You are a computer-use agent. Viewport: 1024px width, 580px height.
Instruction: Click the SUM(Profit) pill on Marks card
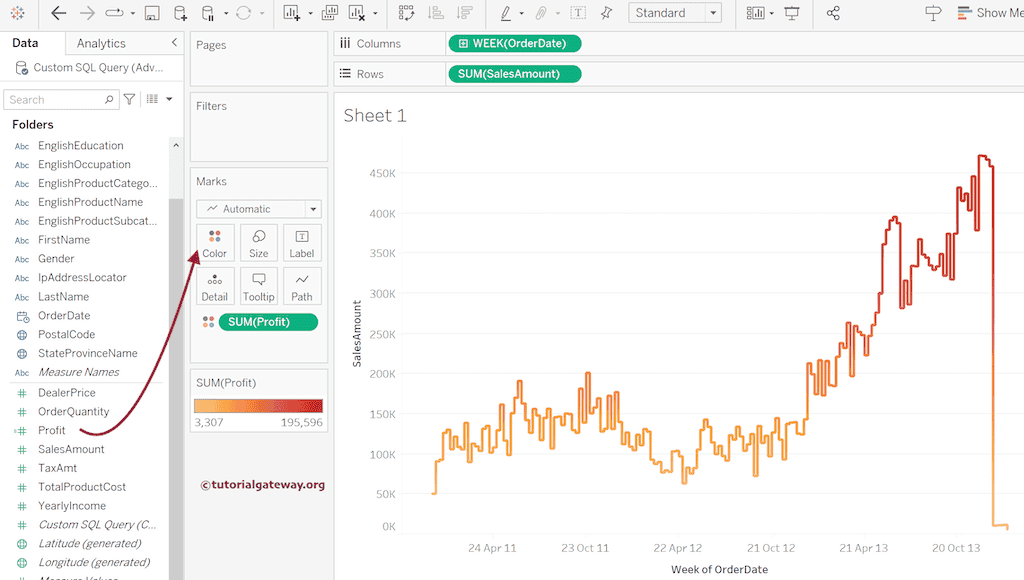click(x=260, y=322)
